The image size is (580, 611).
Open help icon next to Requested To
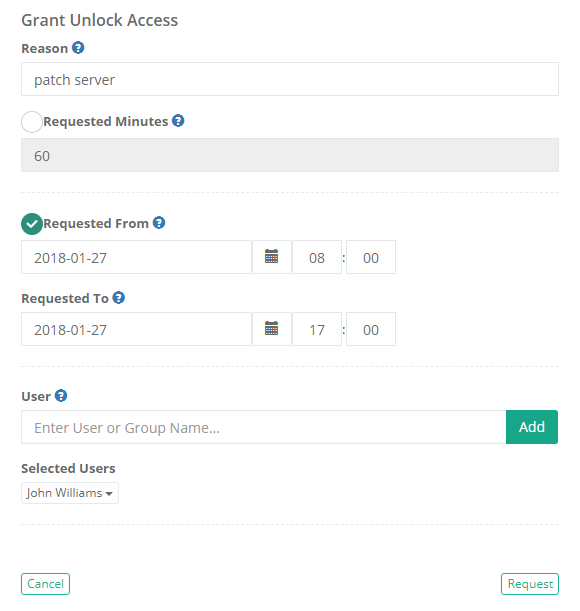point(118,297)
